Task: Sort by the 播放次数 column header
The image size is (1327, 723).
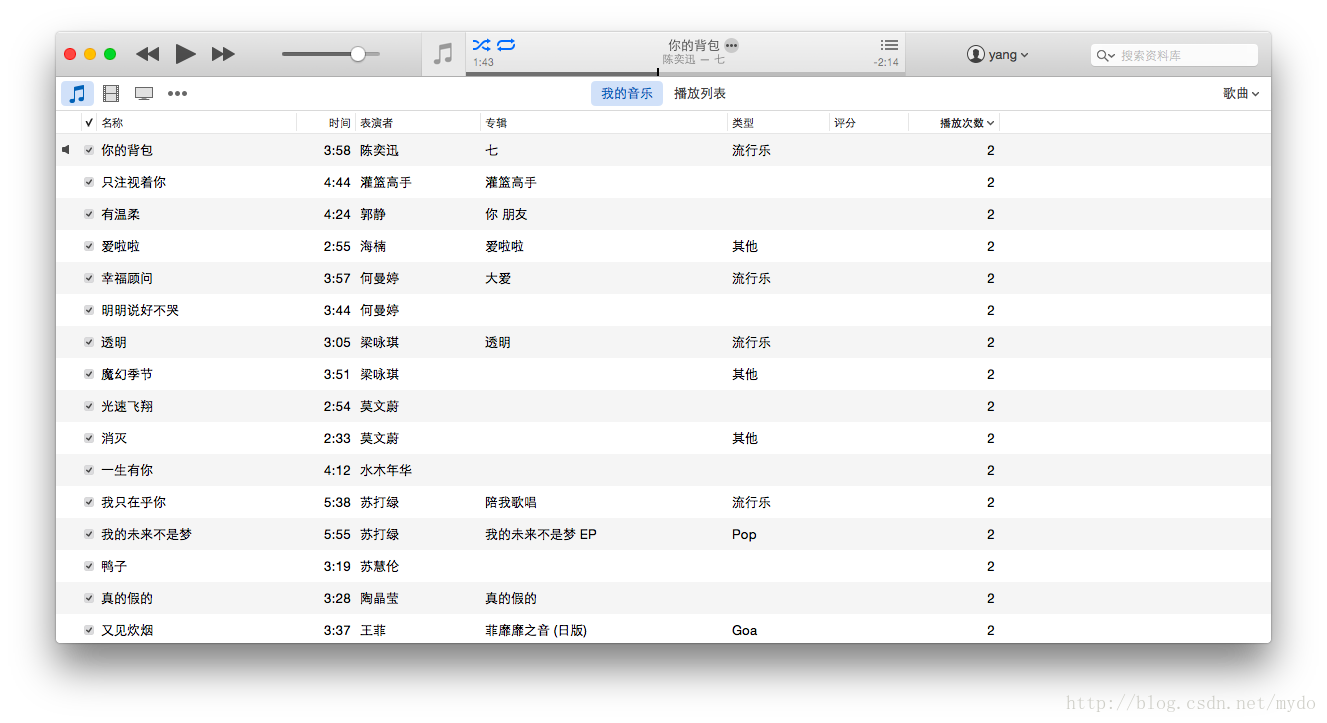Action: point(966,123)
